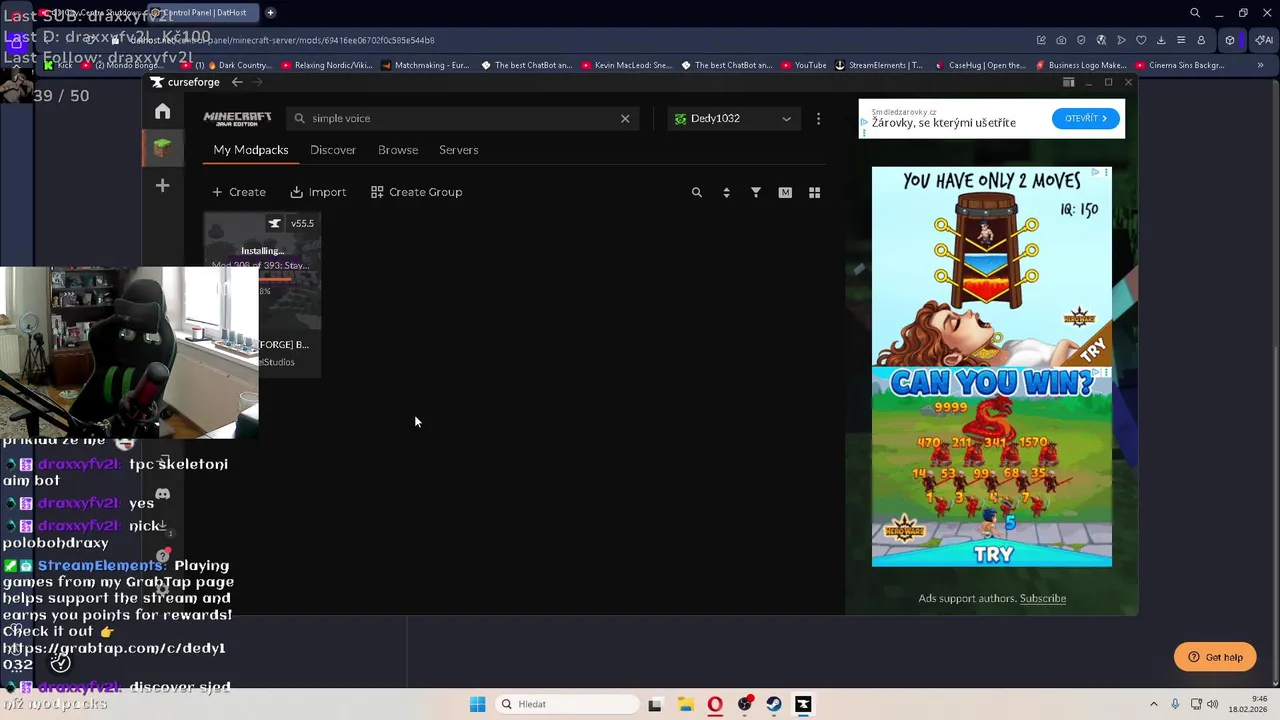The width and height of the screenshot is (1280, 720).
Task: Open the browser easy setup menu icon
Action: pos(1181,40)
